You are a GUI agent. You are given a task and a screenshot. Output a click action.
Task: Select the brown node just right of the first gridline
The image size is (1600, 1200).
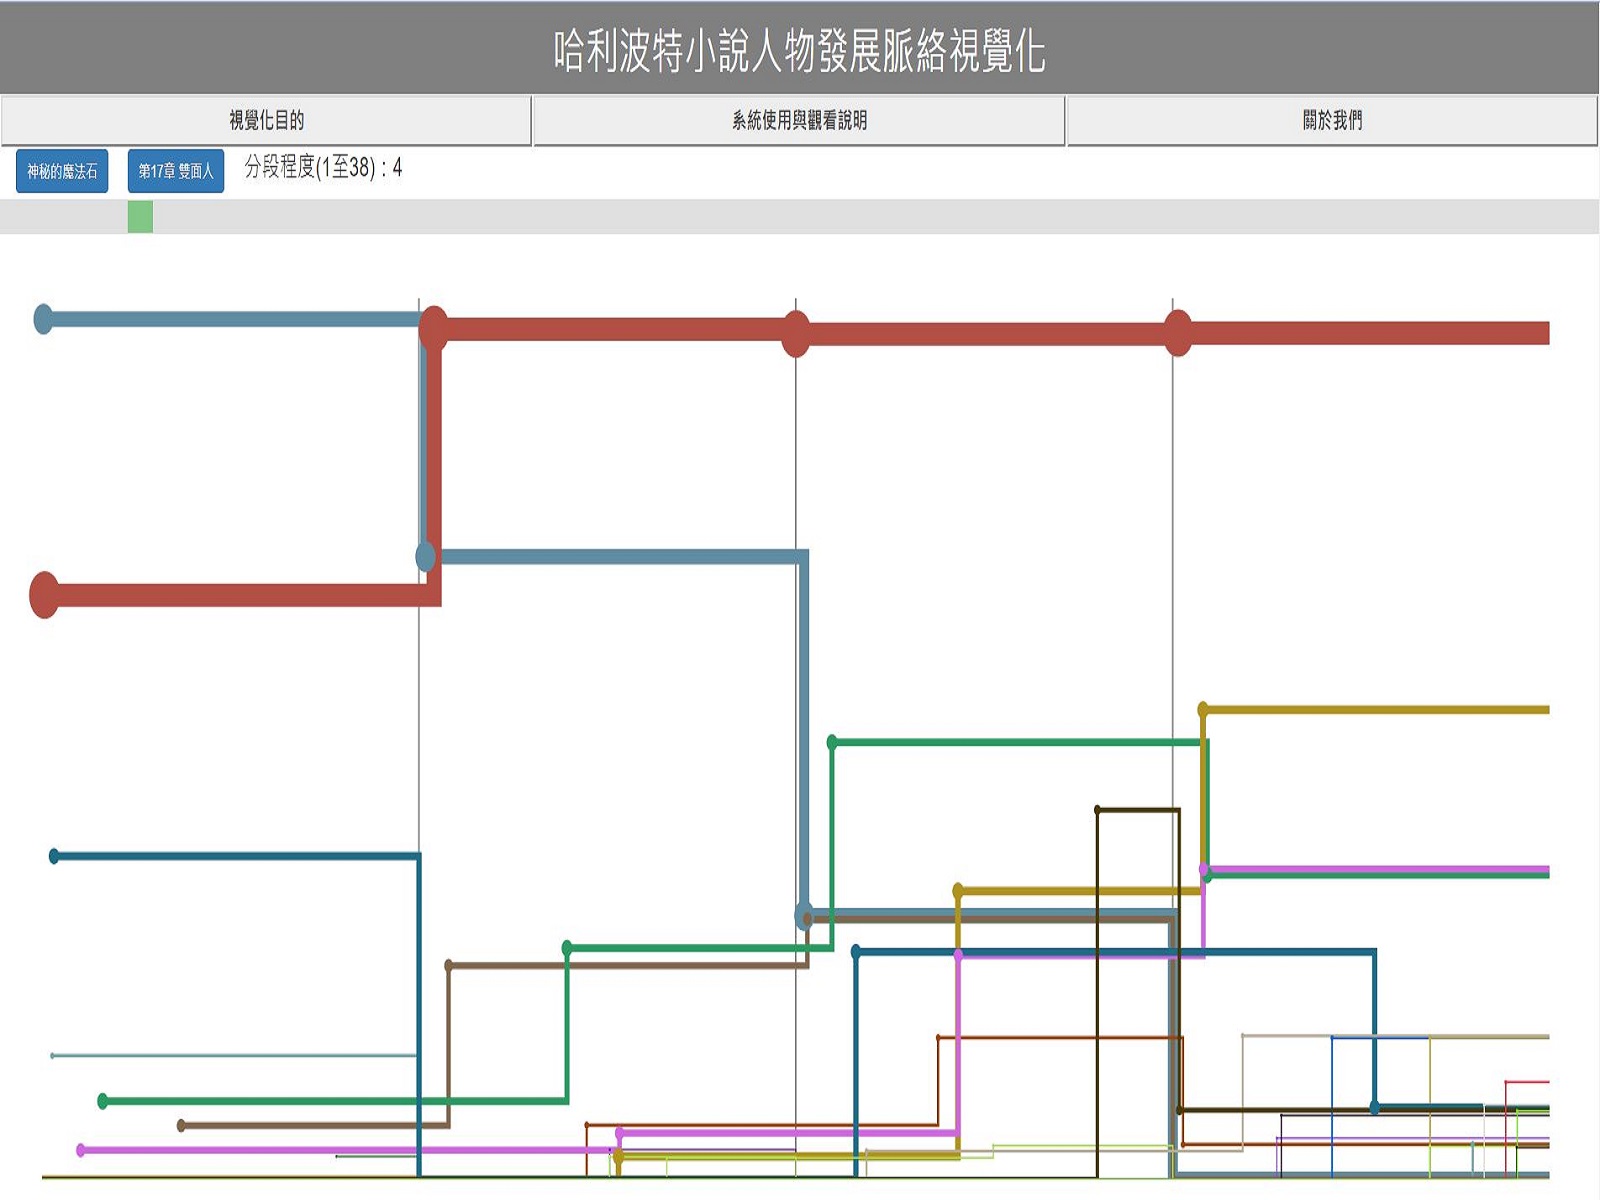pos(449,965)
